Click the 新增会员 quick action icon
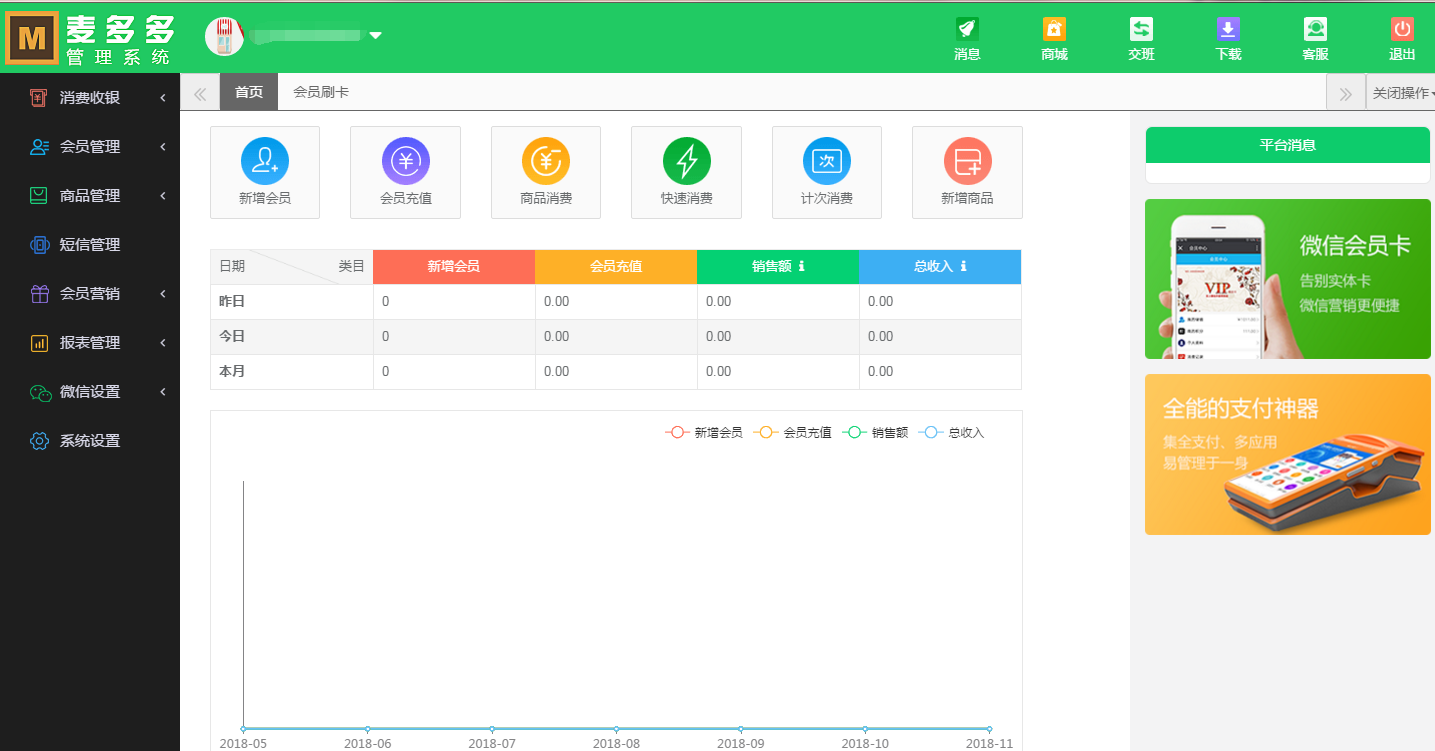This screenshot has height=751, width=1435. (265, 161)
